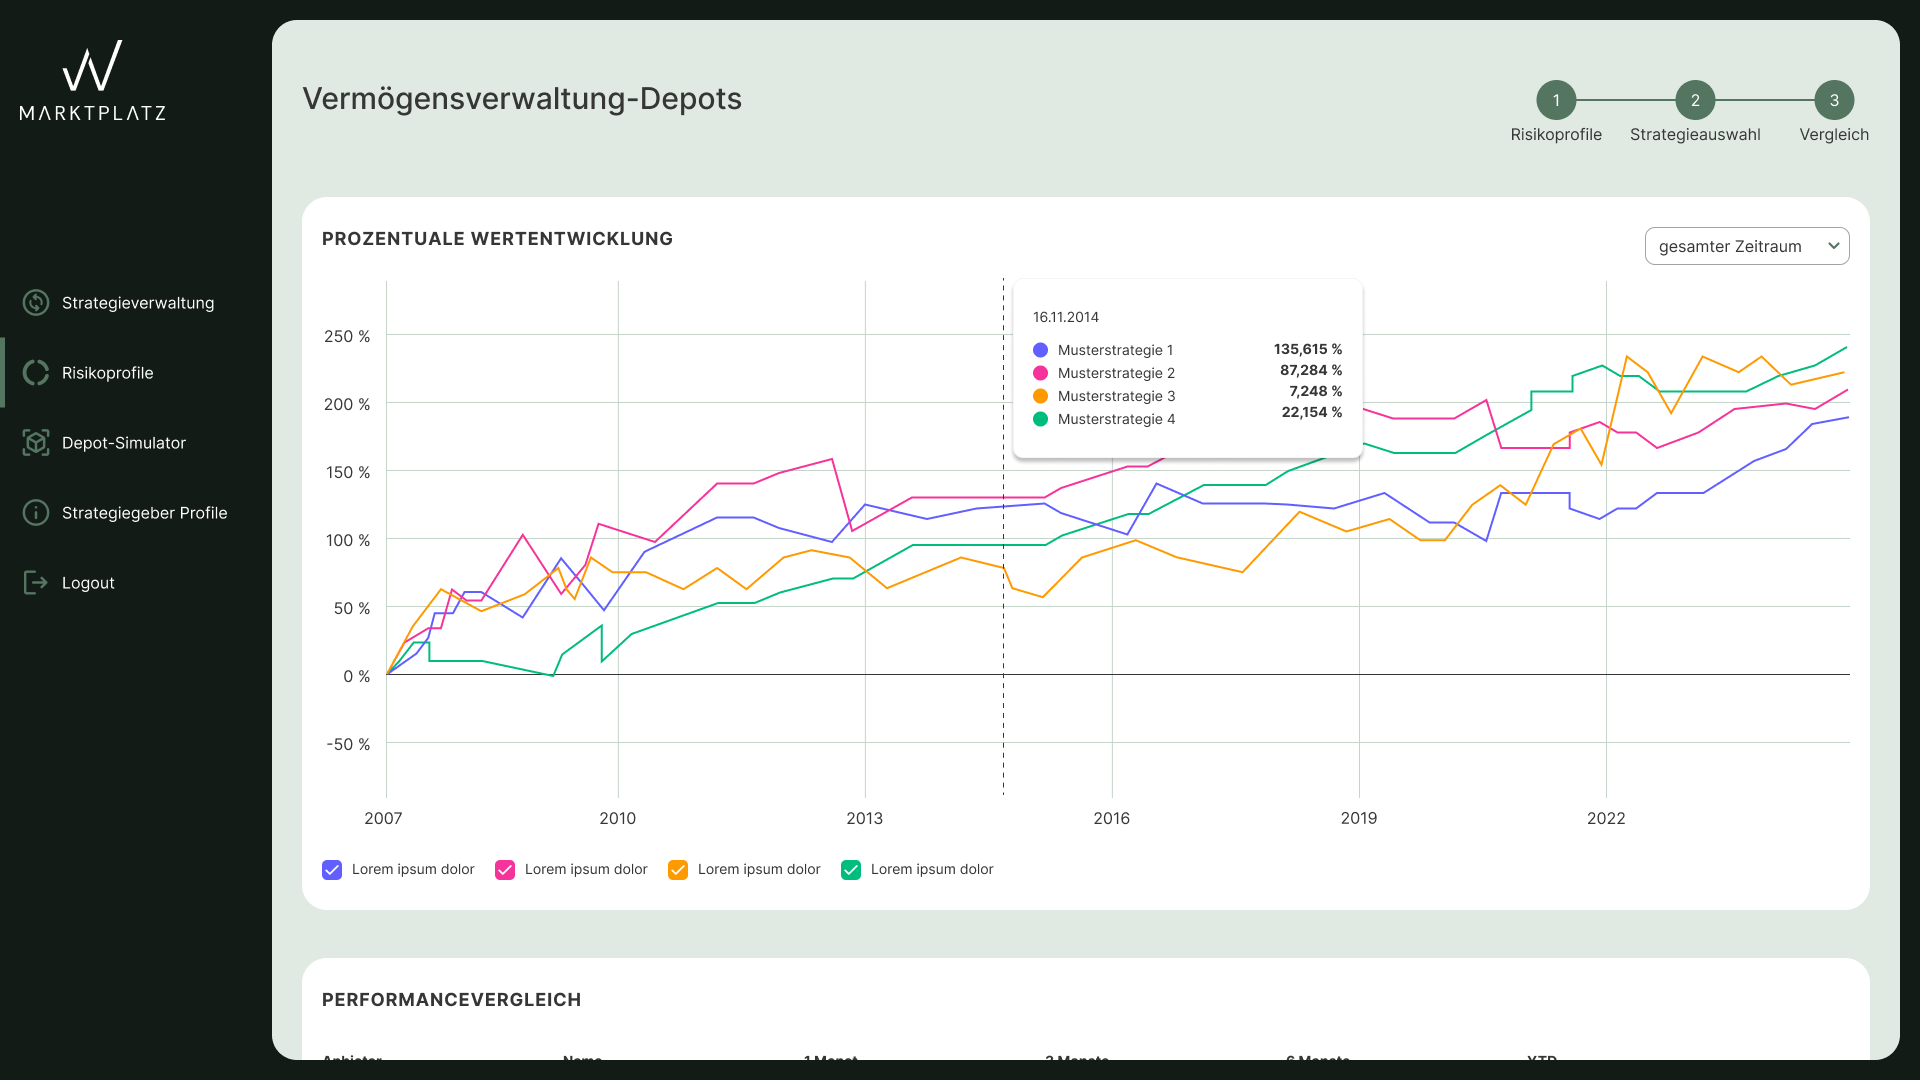The image size is (1920, 1080).
Task: Open the gesamter Zeitraum dropdown
Action: [1747, 246]
